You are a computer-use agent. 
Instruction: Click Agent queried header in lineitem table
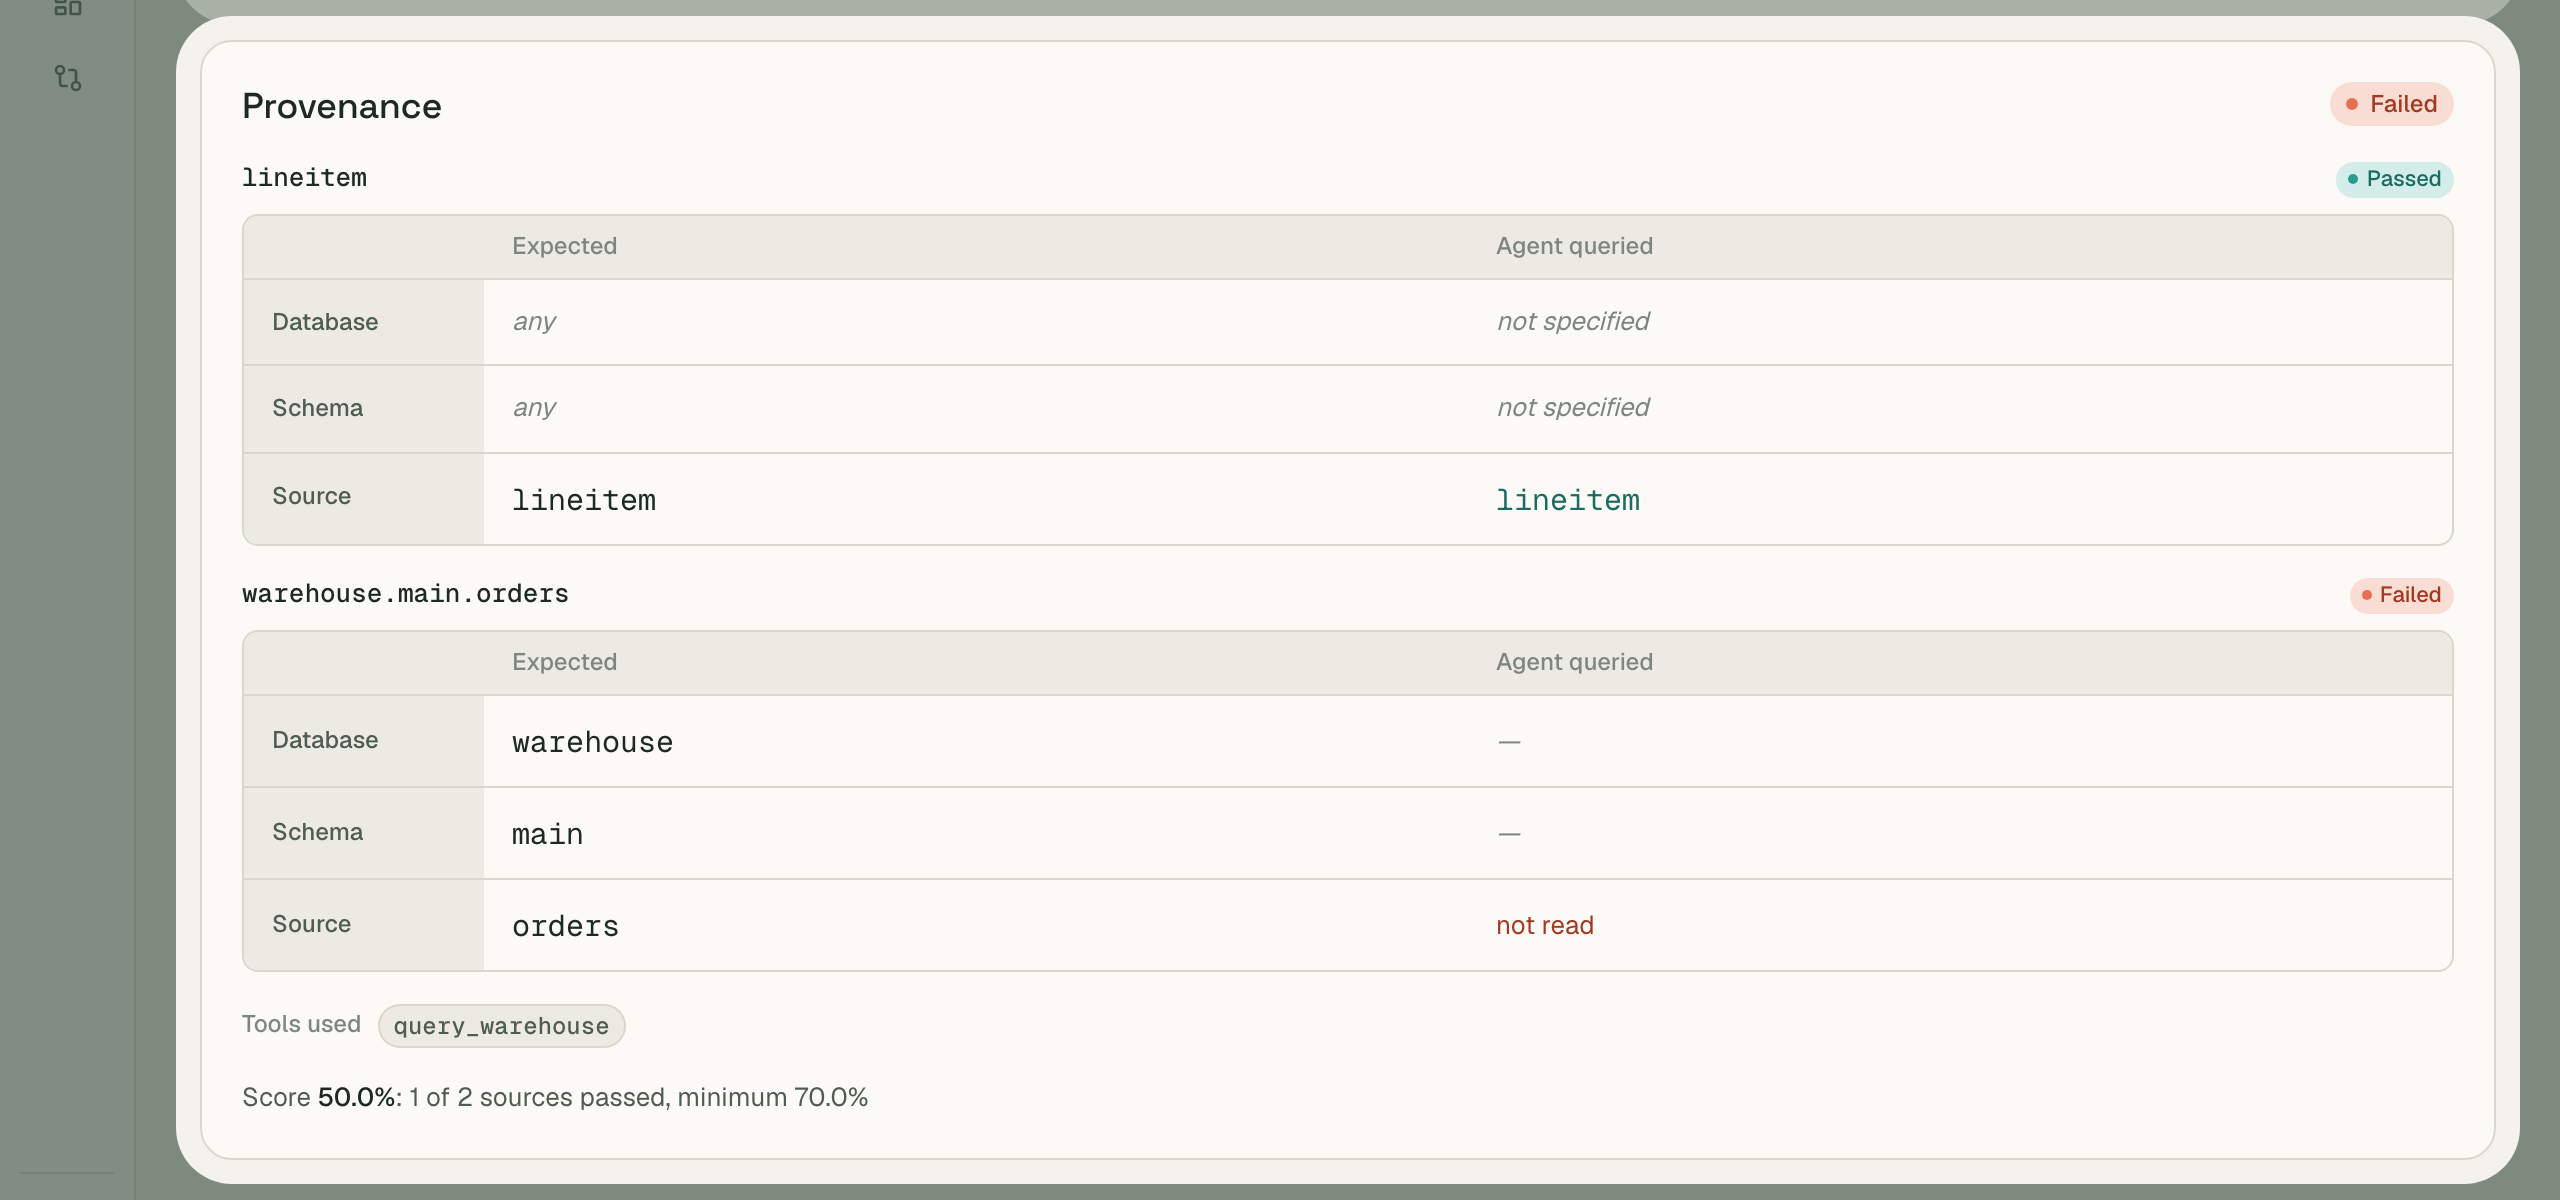[1574, 246]
